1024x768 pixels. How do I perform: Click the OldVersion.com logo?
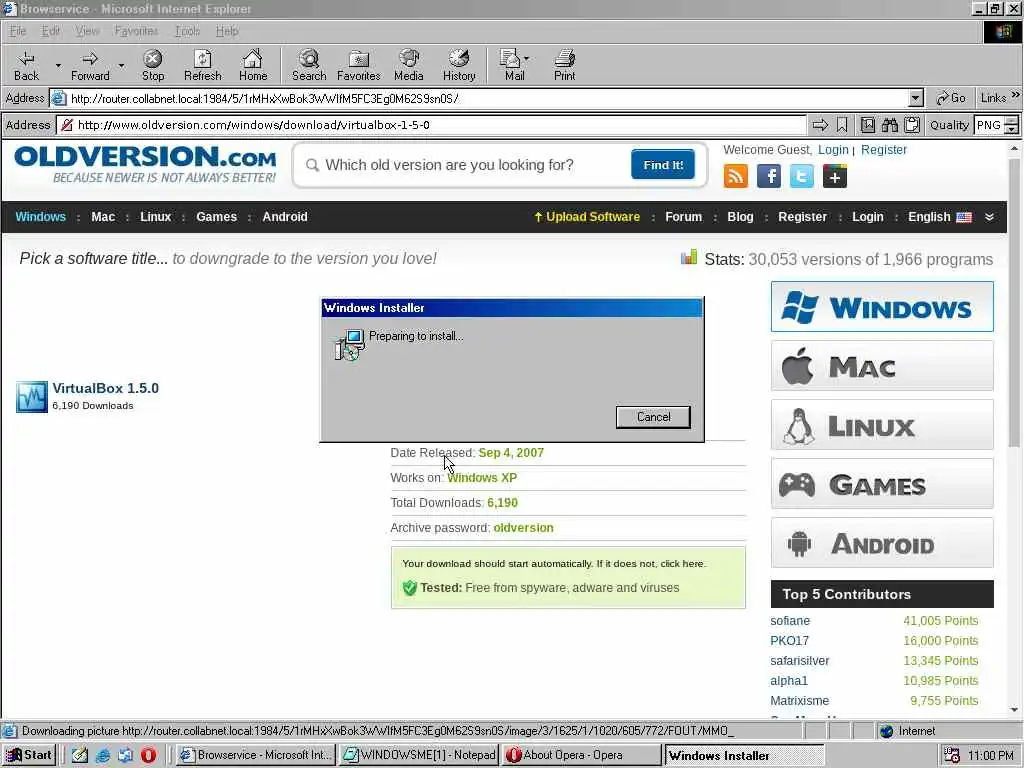click(145, 164)
